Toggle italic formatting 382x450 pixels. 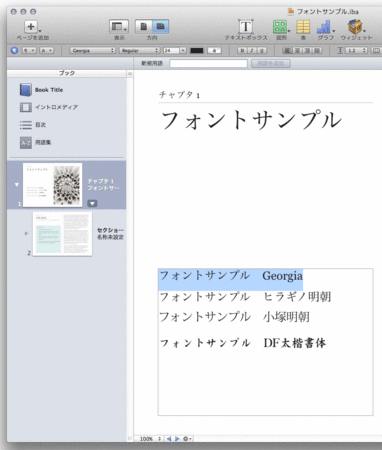point(252,50)
